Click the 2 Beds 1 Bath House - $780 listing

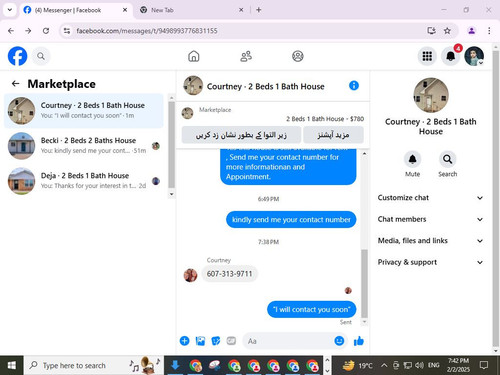pyautogui.click(x=325, y=119)
